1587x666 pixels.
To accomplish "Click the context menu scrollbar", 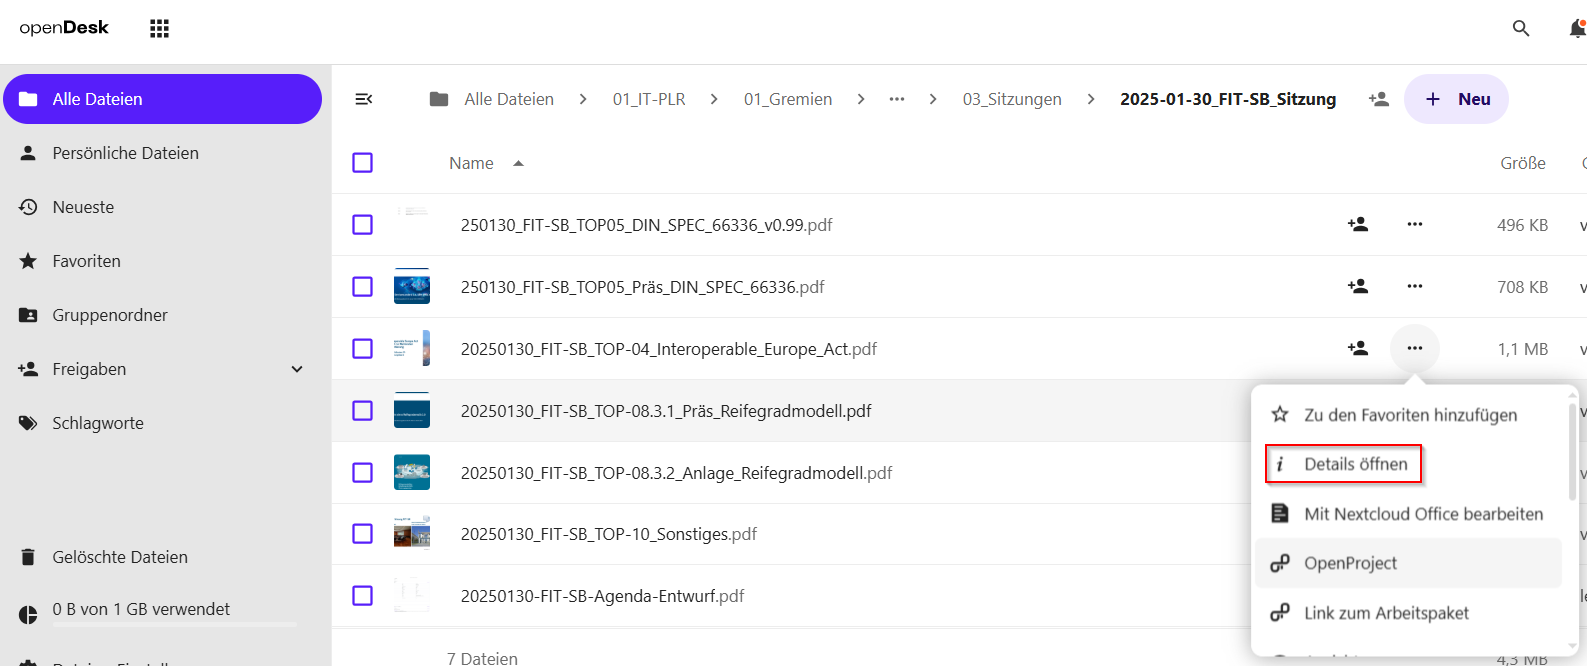I will pyautogui.click(x=1572, y=452).
